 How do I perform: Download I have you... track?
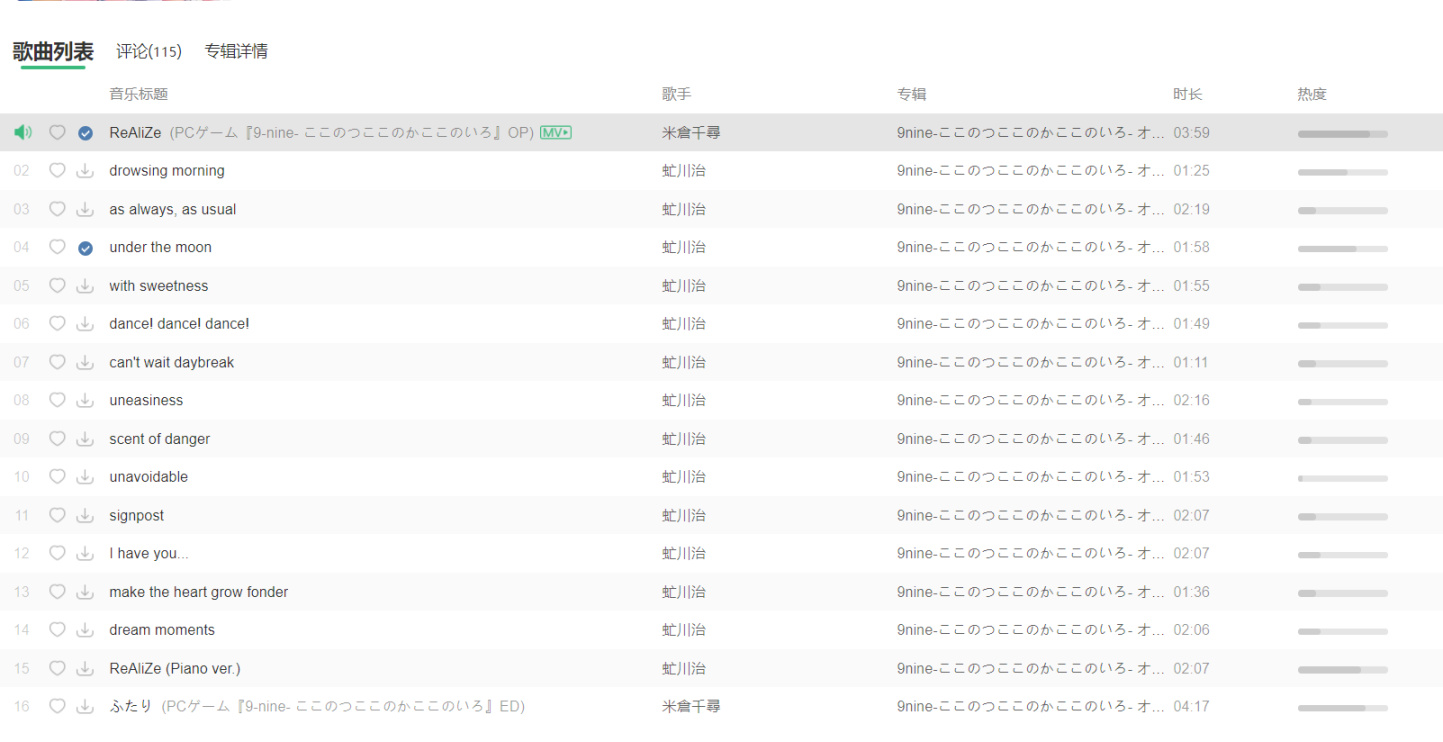[85, 554]
